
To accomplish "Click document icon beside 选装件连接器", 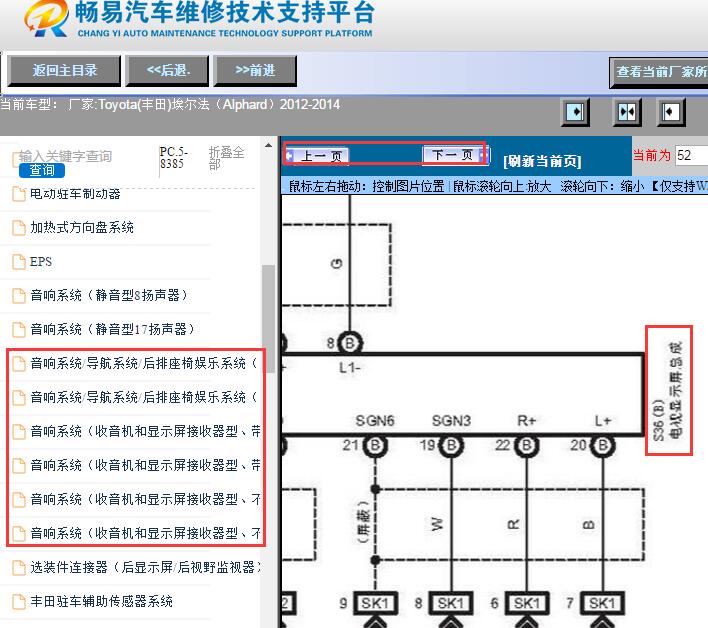I will point(19,568).
